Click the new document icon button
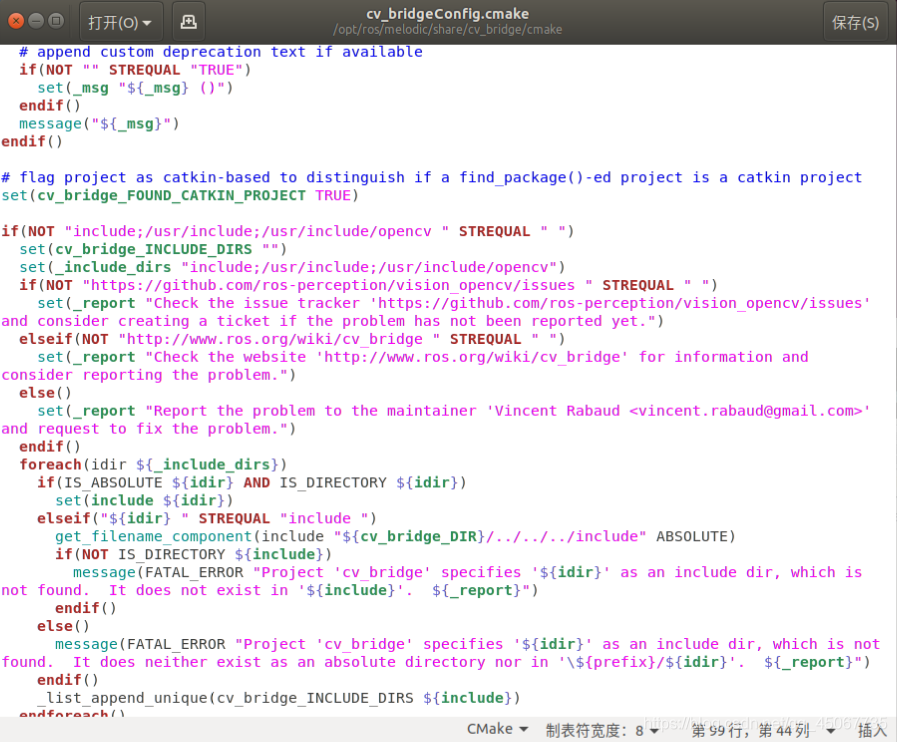The height and width of the screenshot is (742, 897). coord(188,22)
